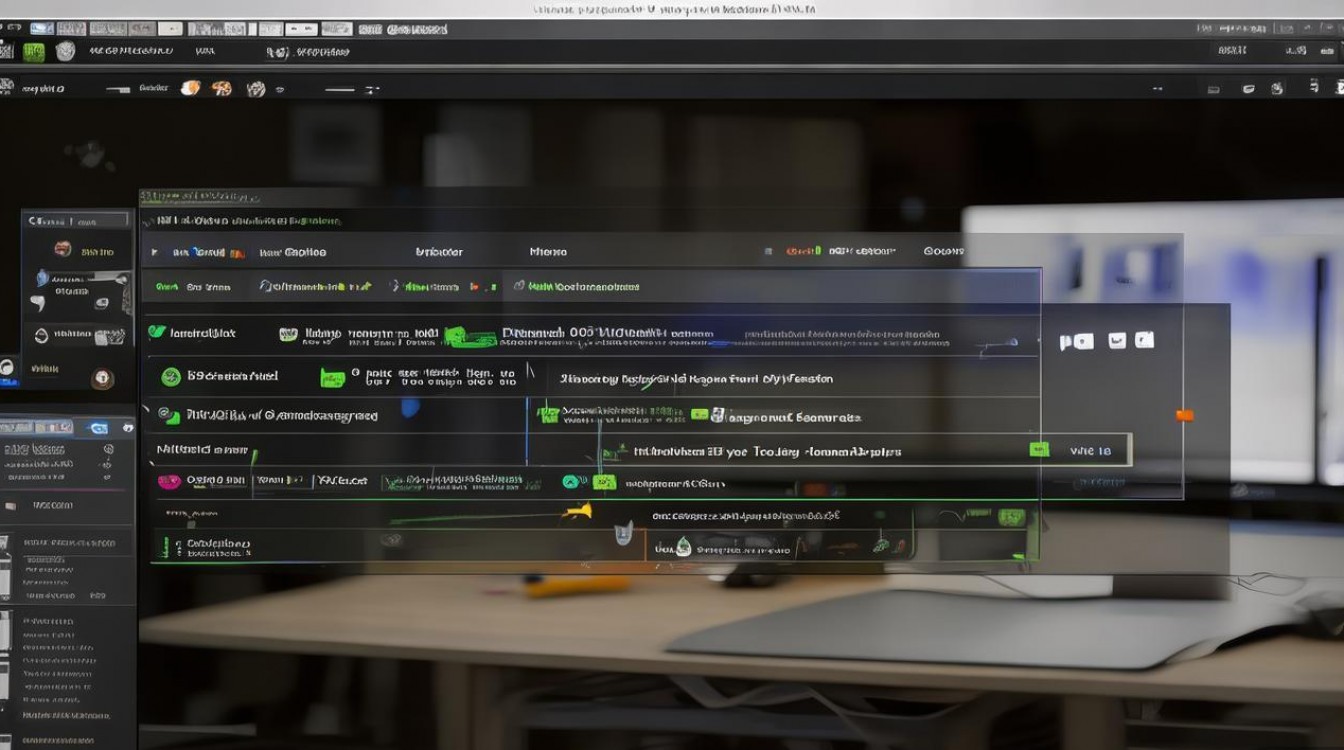
Task: Click the blue icon in left side panel
Action: [43, 278]
